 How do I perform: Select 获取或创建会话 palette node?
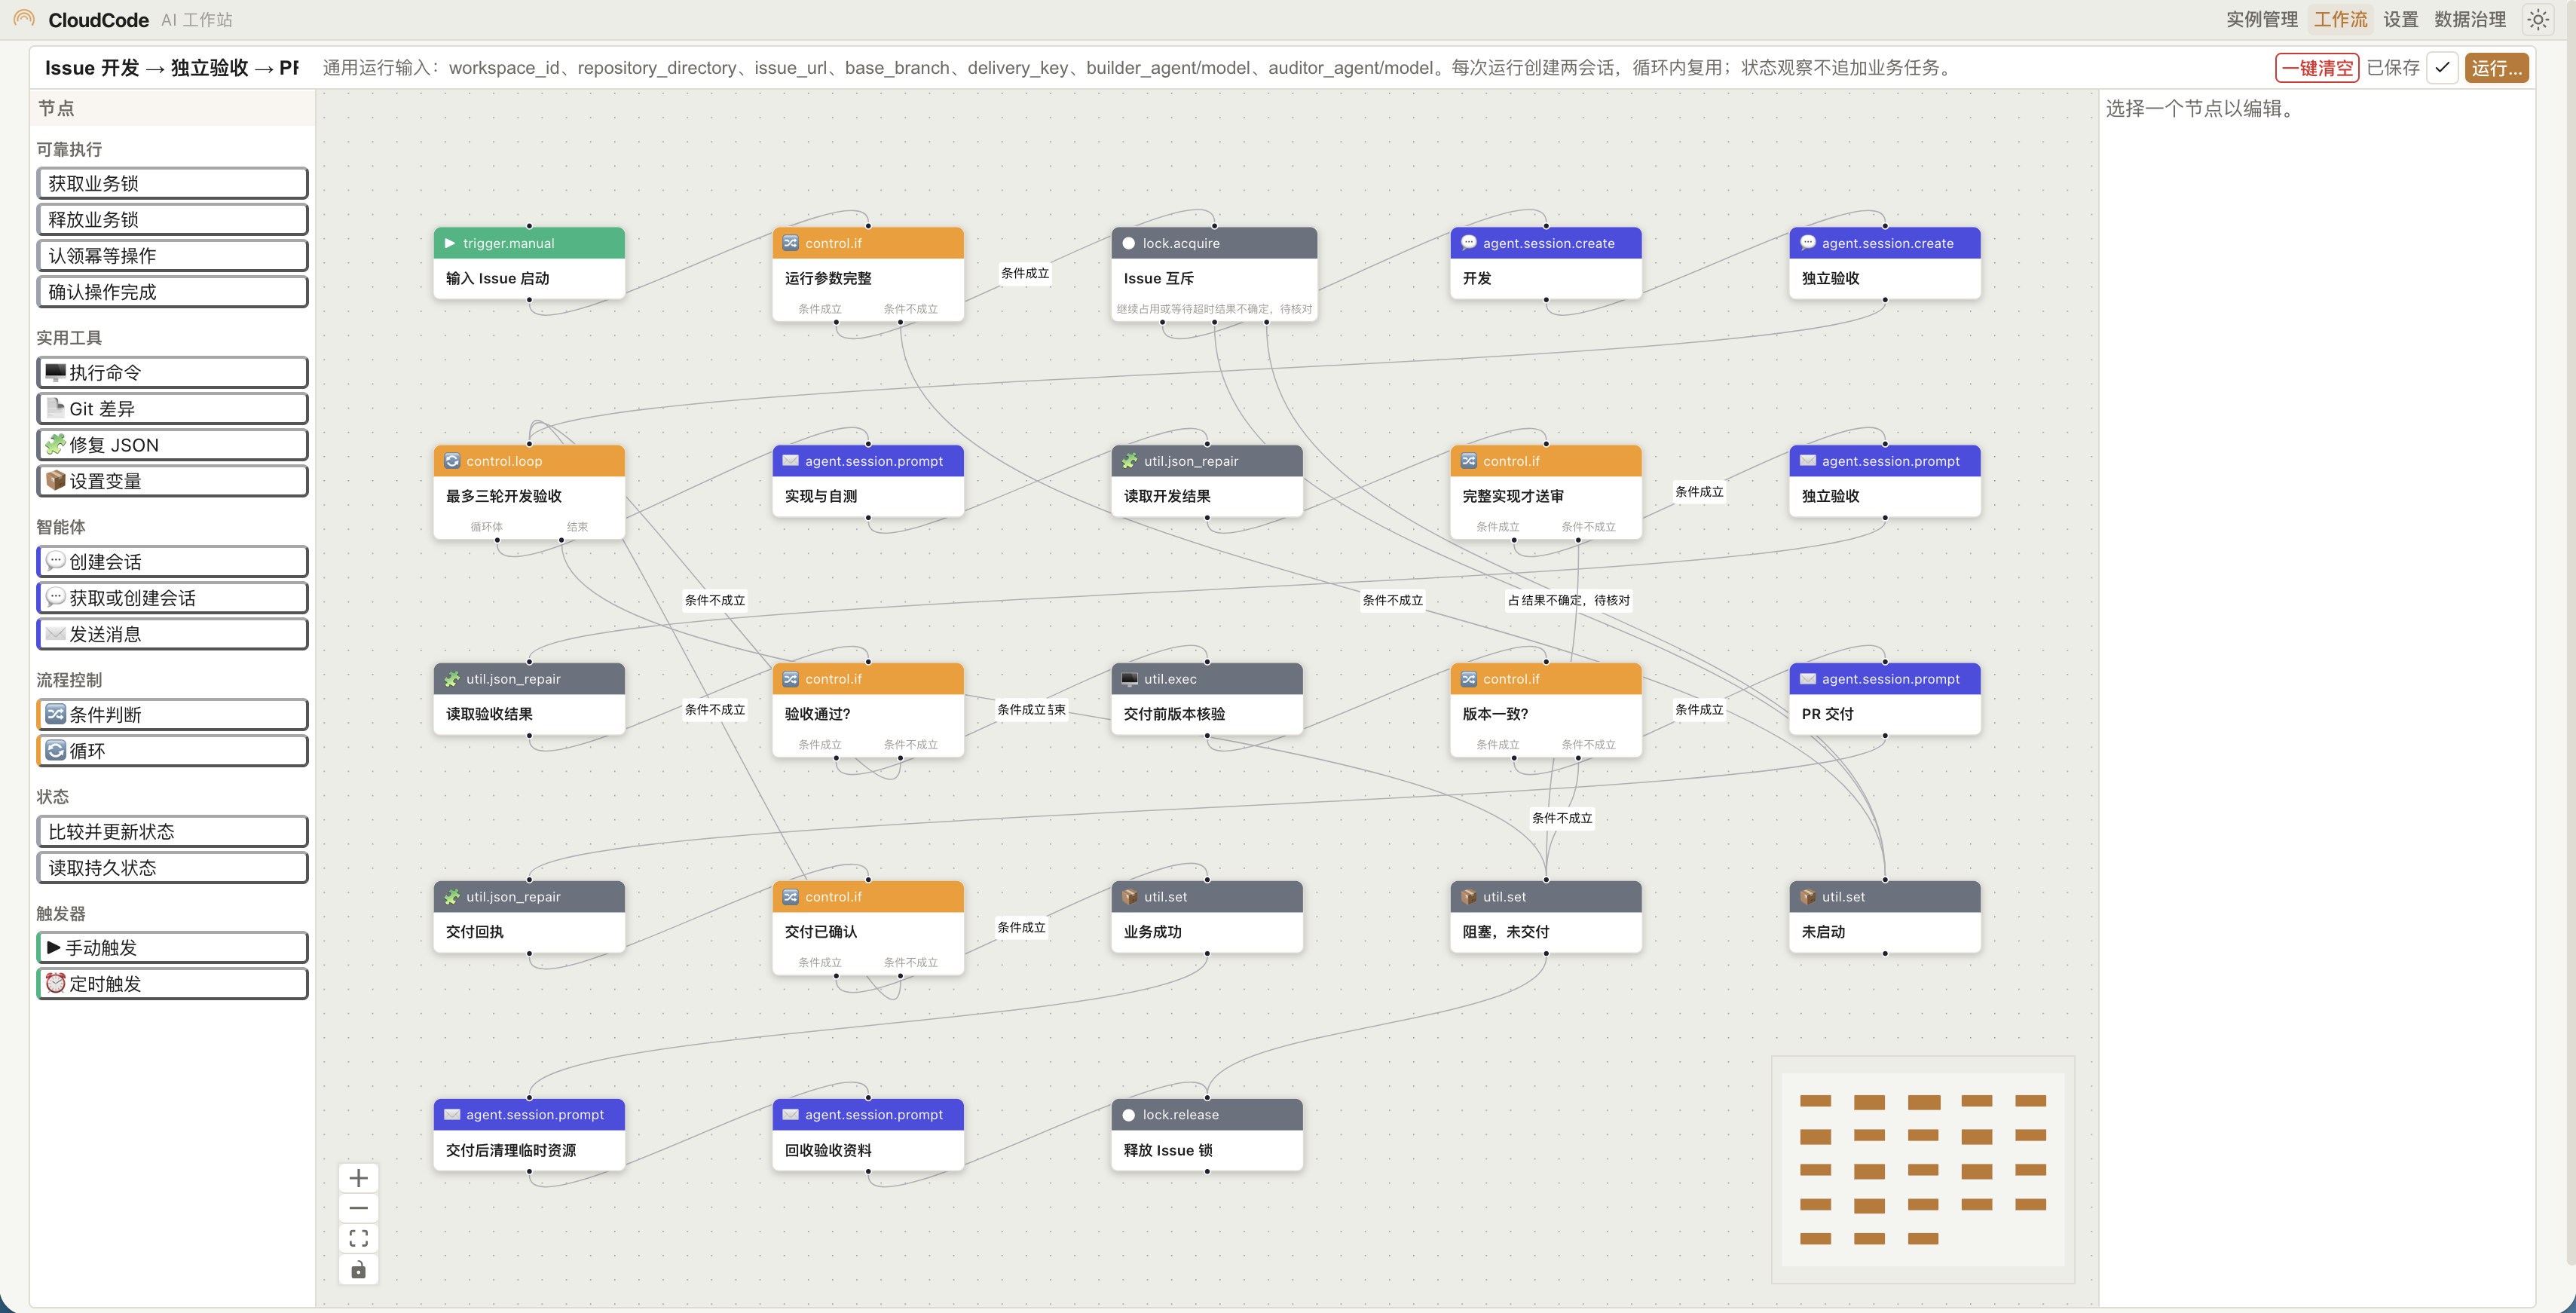pos(172,597)
